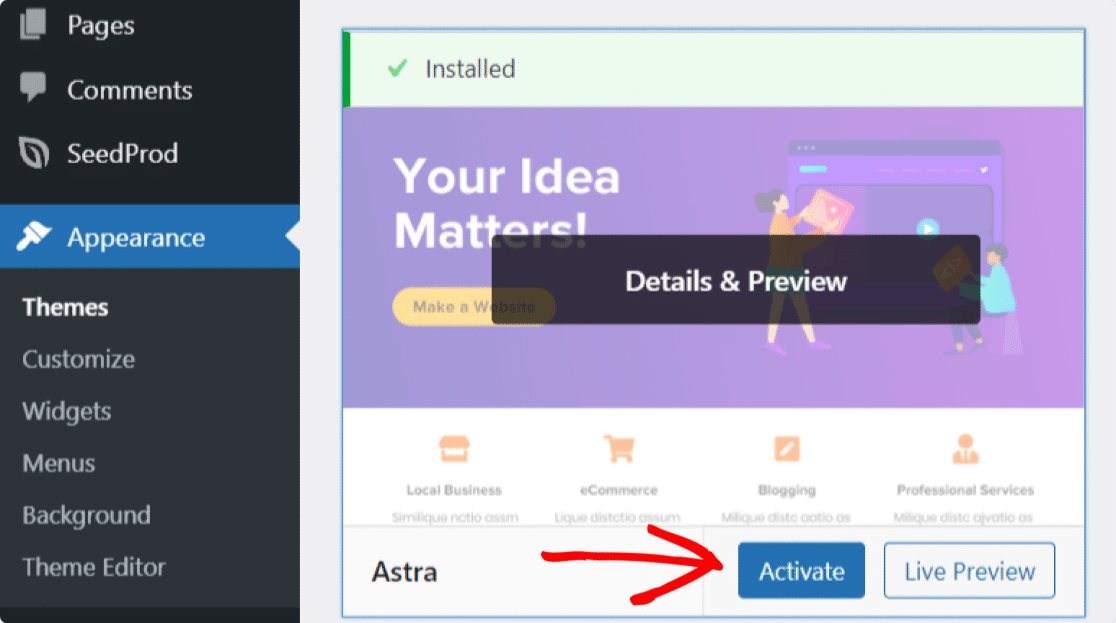
Task: Open Background settings under Appearance
Action: [x=86, y=515]
